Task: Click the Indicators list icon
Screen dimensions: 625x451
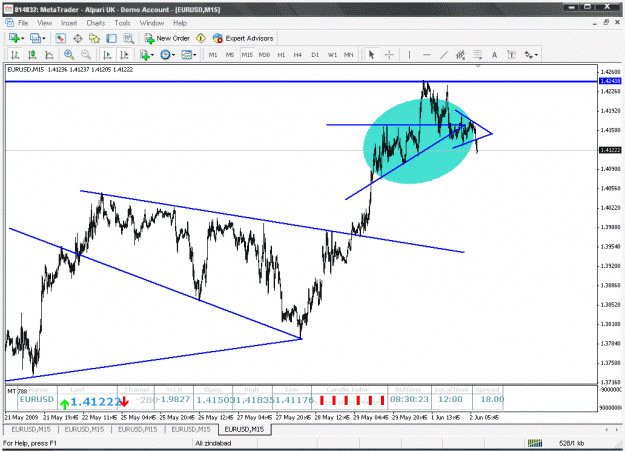Action: point(145,55)
